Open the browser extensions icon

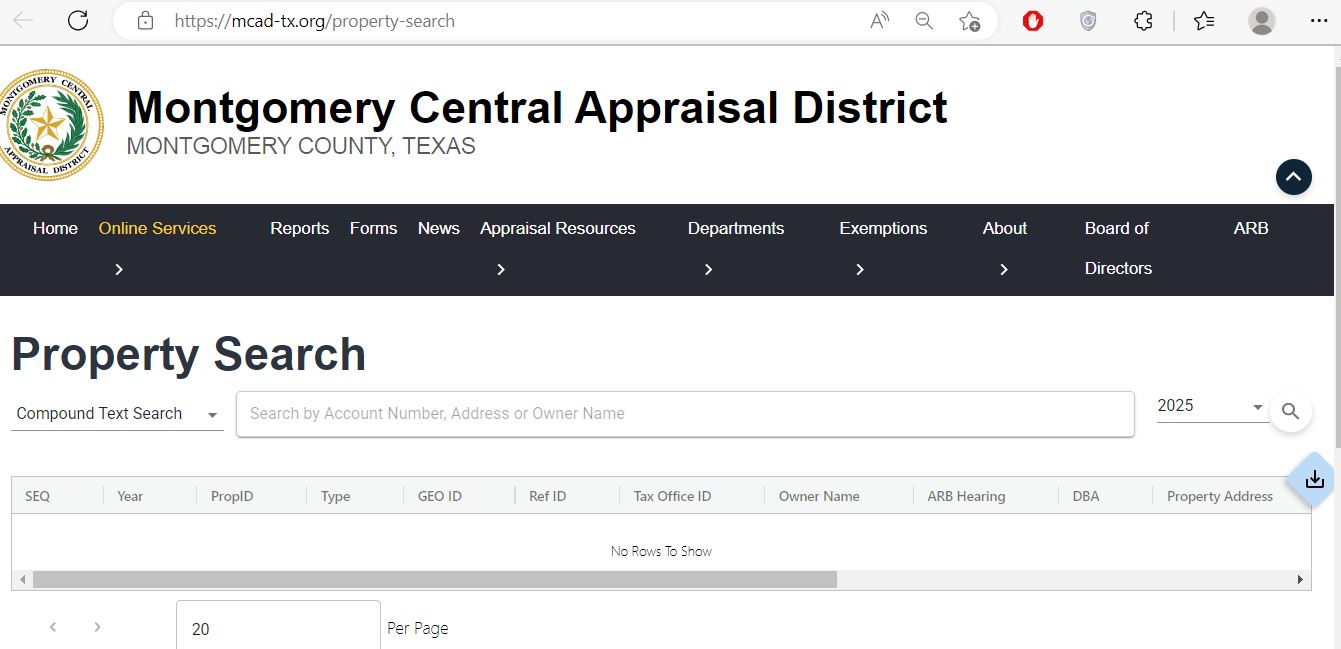[x=1143, y=20]
